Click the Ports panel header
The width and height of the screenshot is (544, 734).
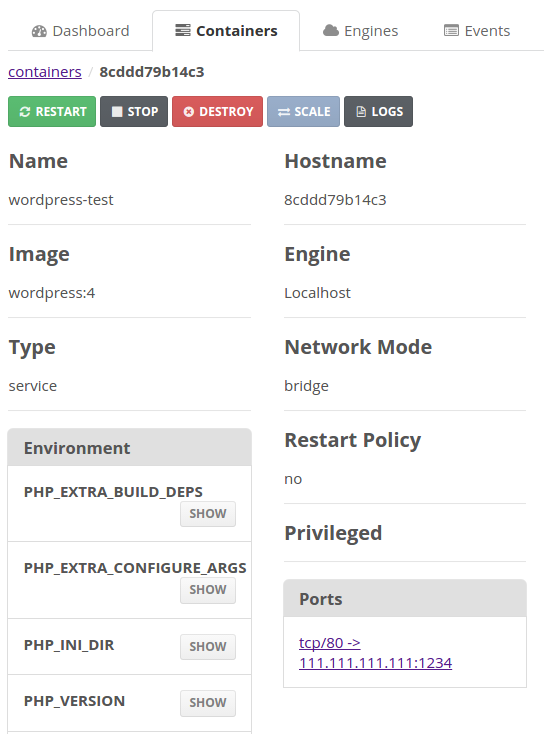click(405, 599)
